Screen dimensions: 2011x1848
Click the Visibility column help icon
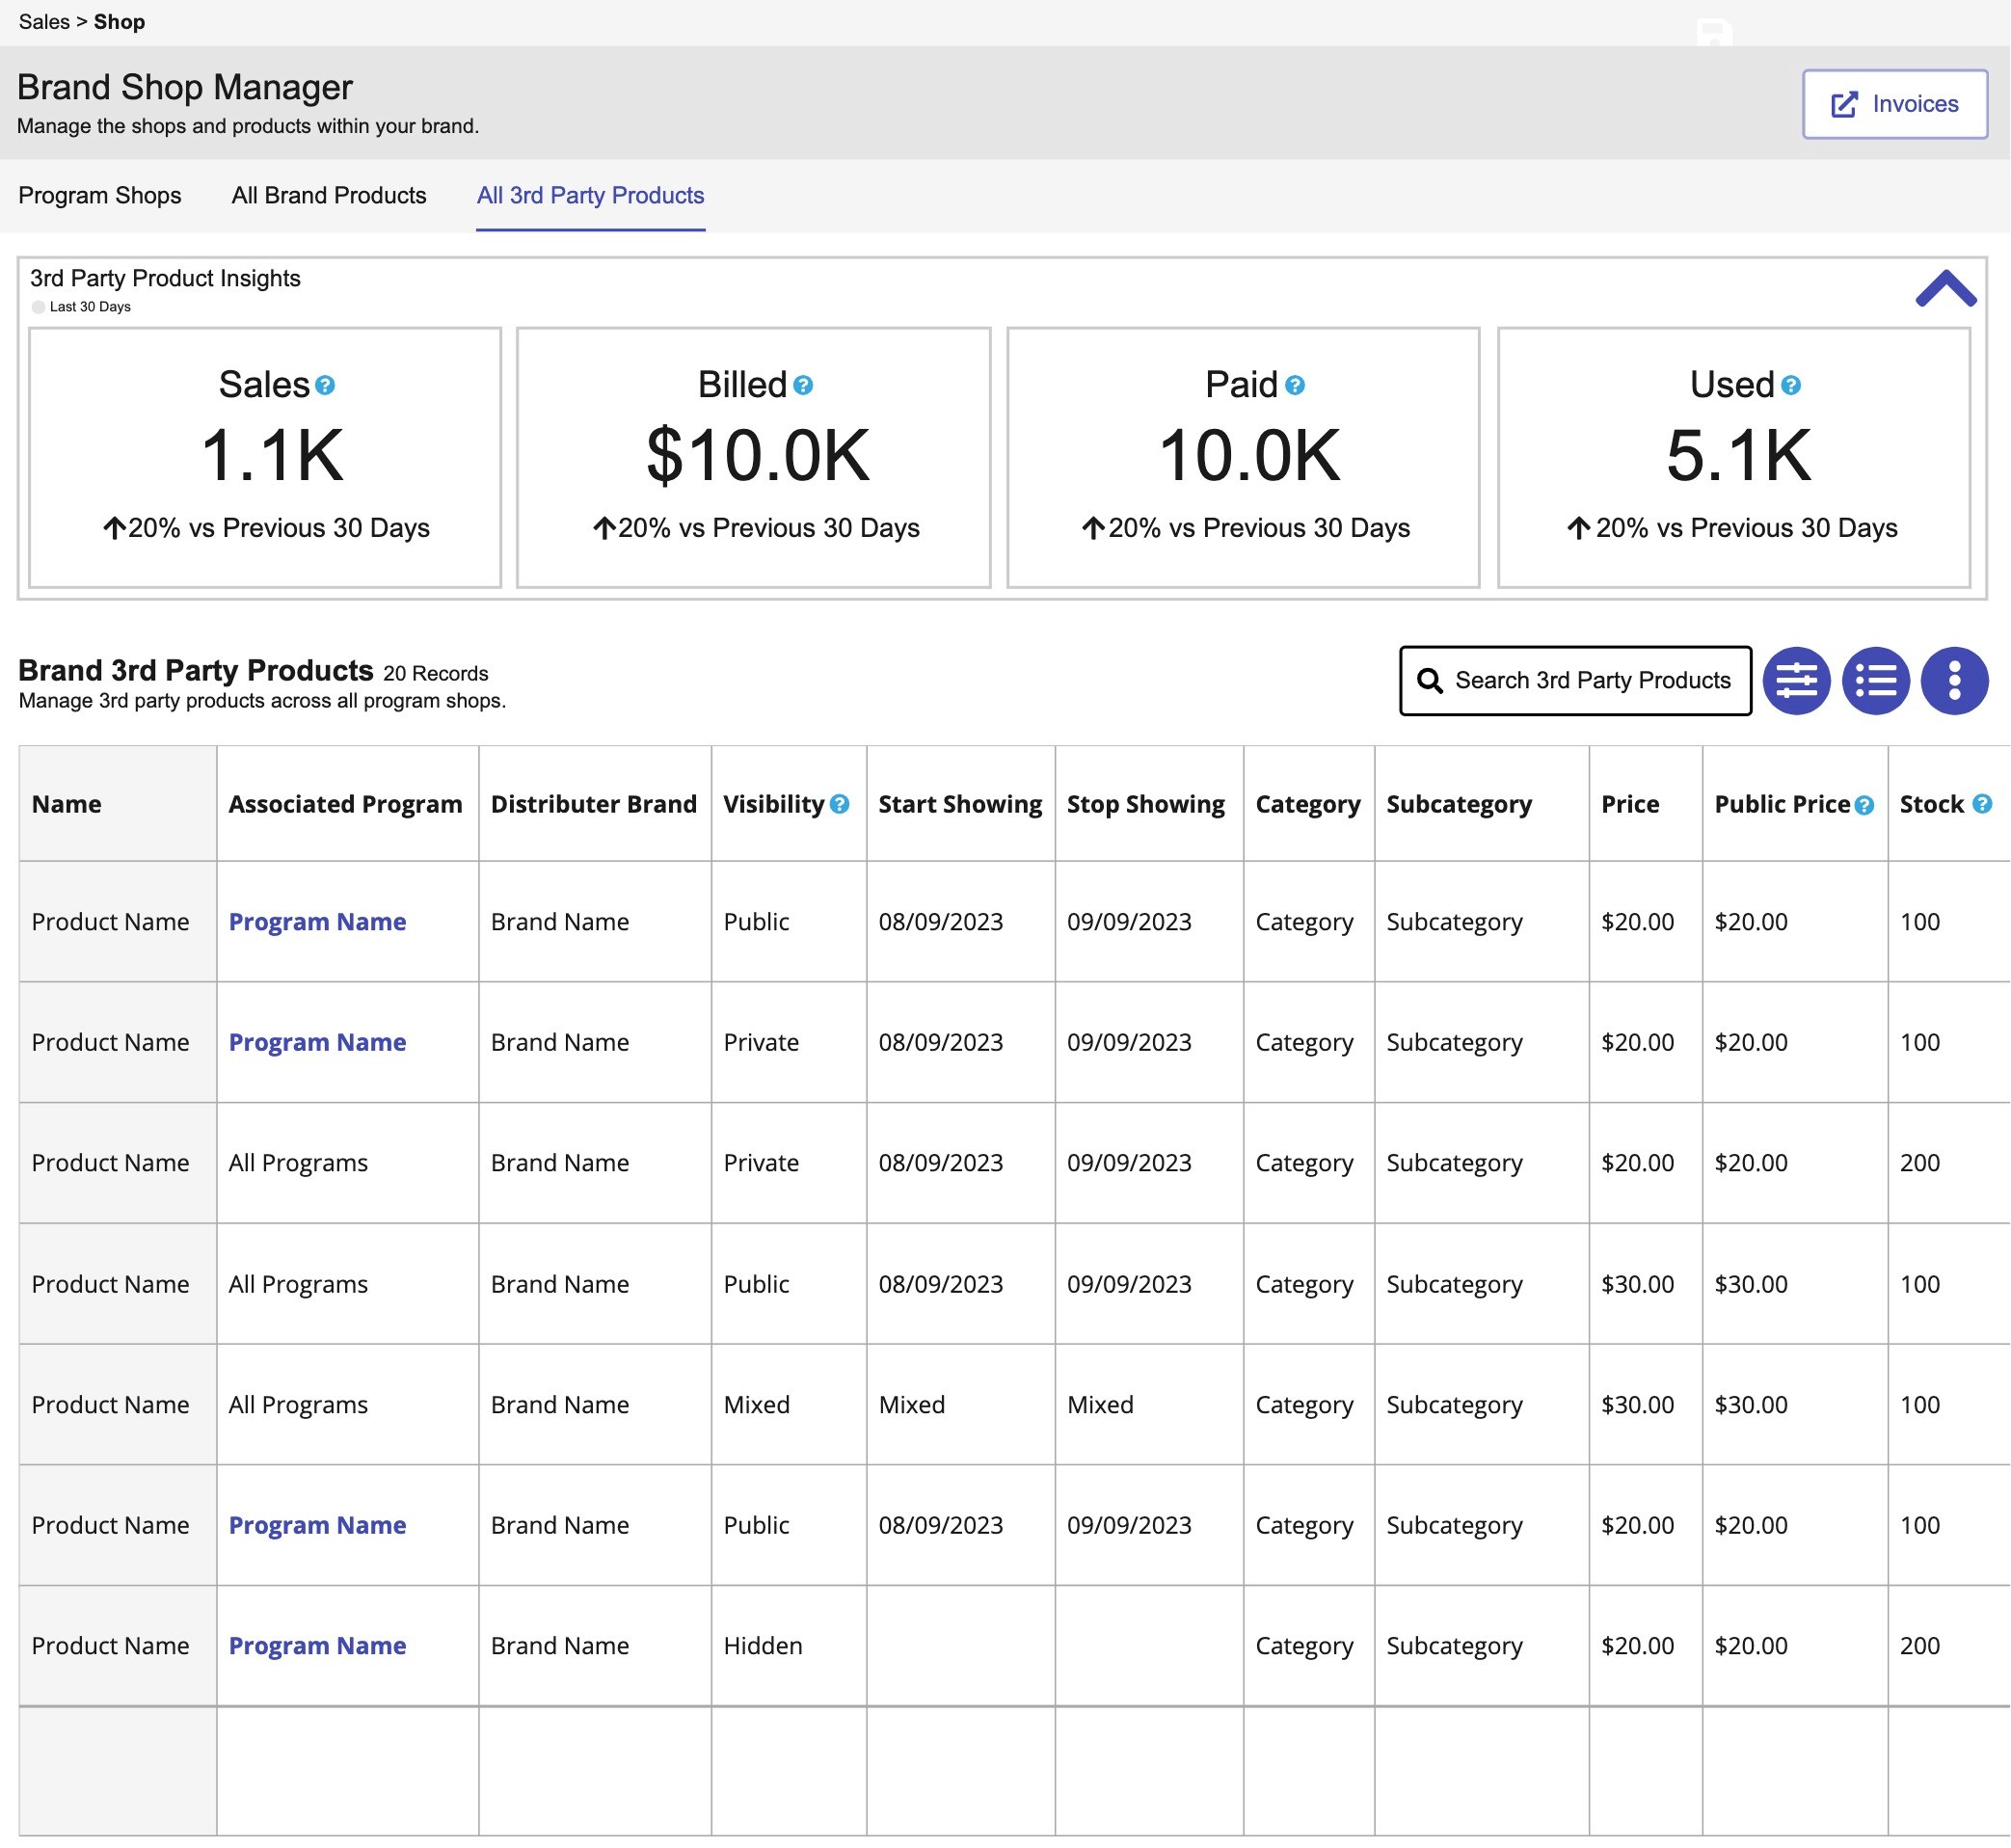(839, 804)
